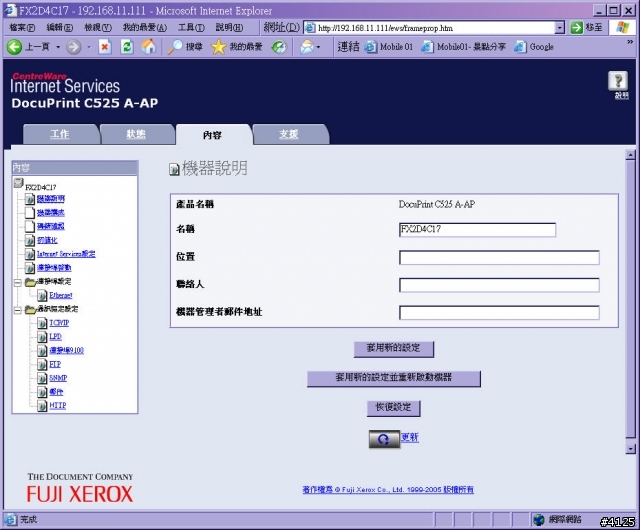Go to the Home page icon
Viewport: 640px width, 530px height.
149,47
